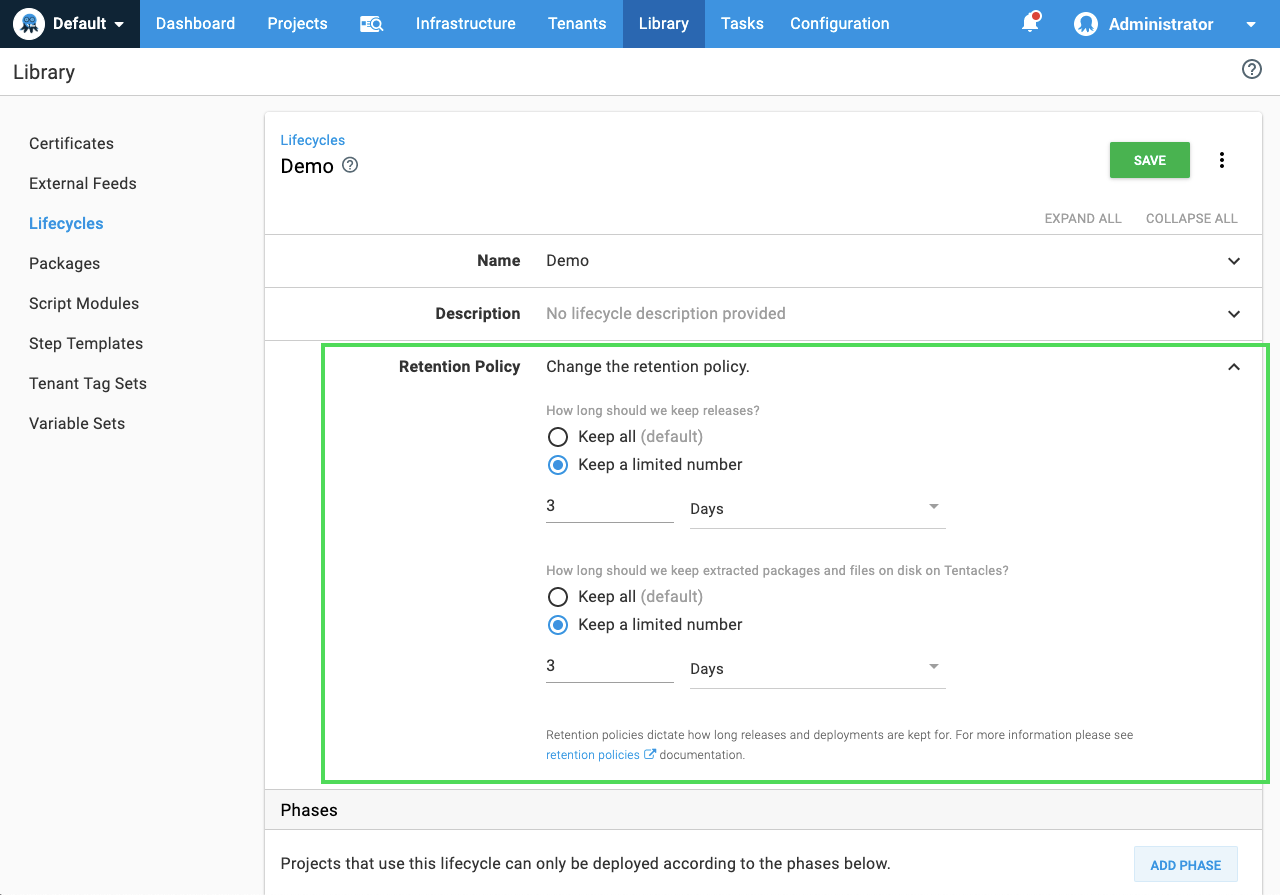
Task: Click external link icon beside retention policies
Action: [650, 755]
